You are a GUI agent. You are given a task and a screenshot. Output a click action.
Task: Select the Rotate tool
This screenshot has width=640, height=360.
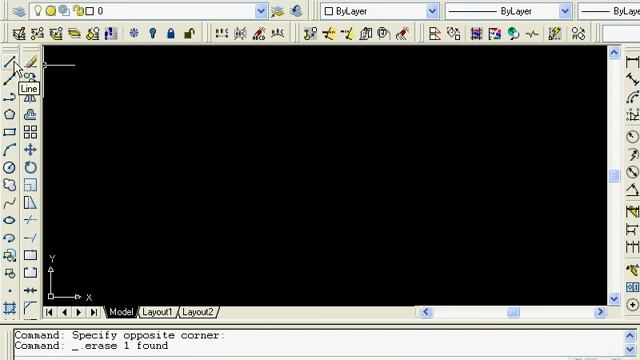point(30,167)
